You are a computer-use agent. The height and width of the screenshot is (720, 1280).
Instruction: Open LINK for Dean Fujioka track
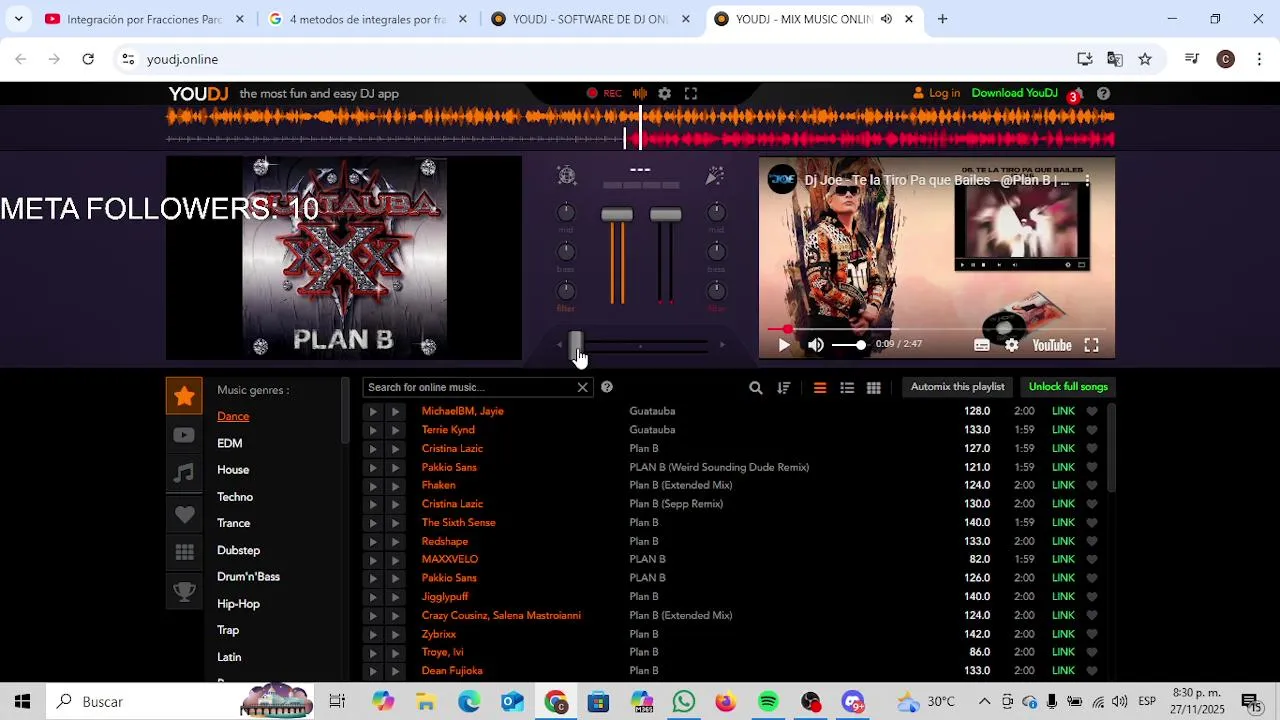click(1063, 671)
